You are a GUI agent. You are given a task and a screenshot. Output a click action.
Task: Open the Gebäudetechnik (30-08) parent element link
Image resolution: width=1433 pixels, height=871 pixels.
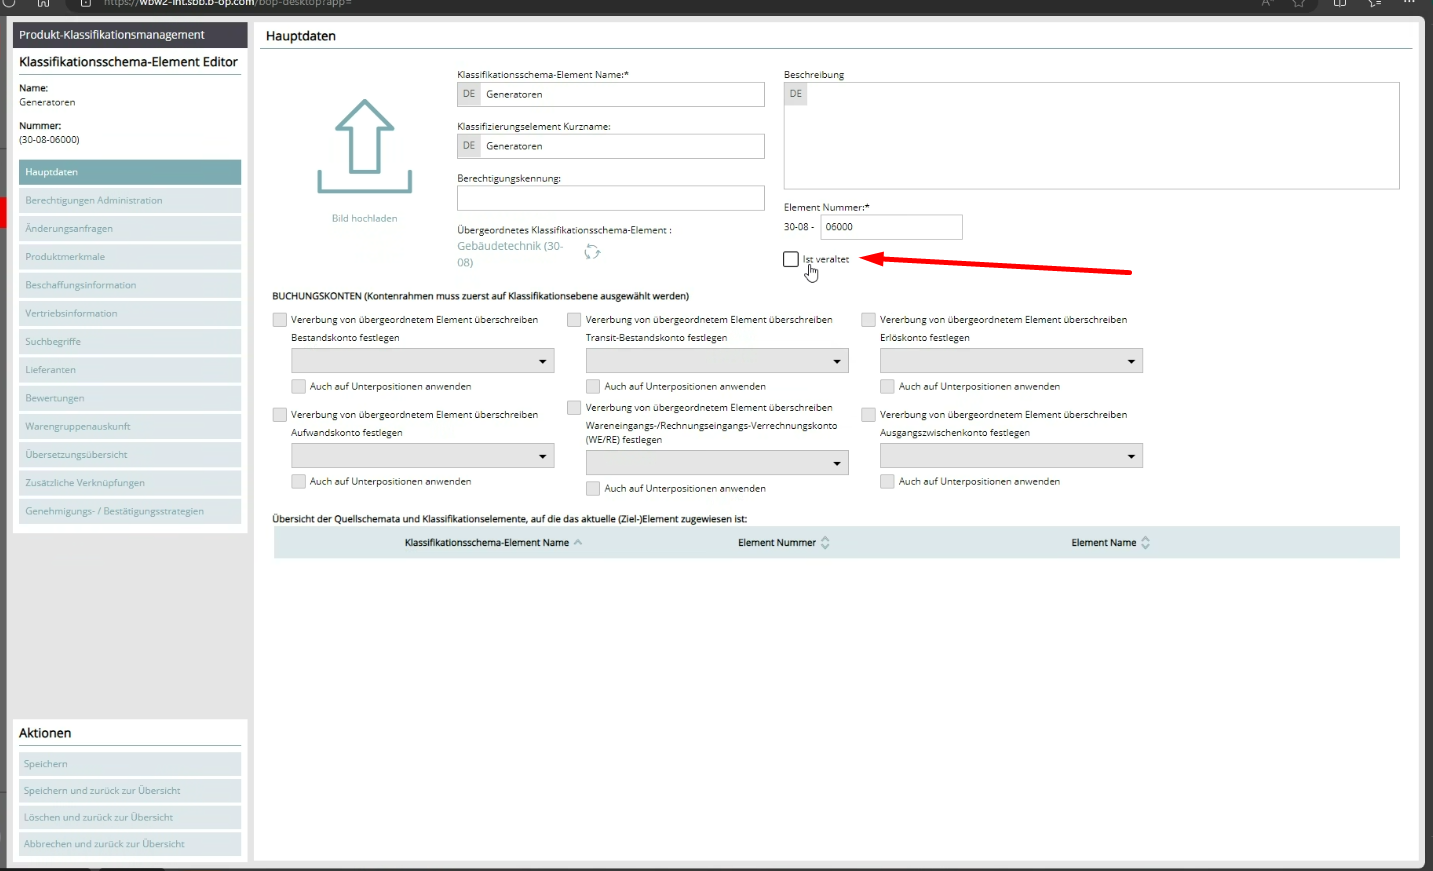click(x=510, y=247)
